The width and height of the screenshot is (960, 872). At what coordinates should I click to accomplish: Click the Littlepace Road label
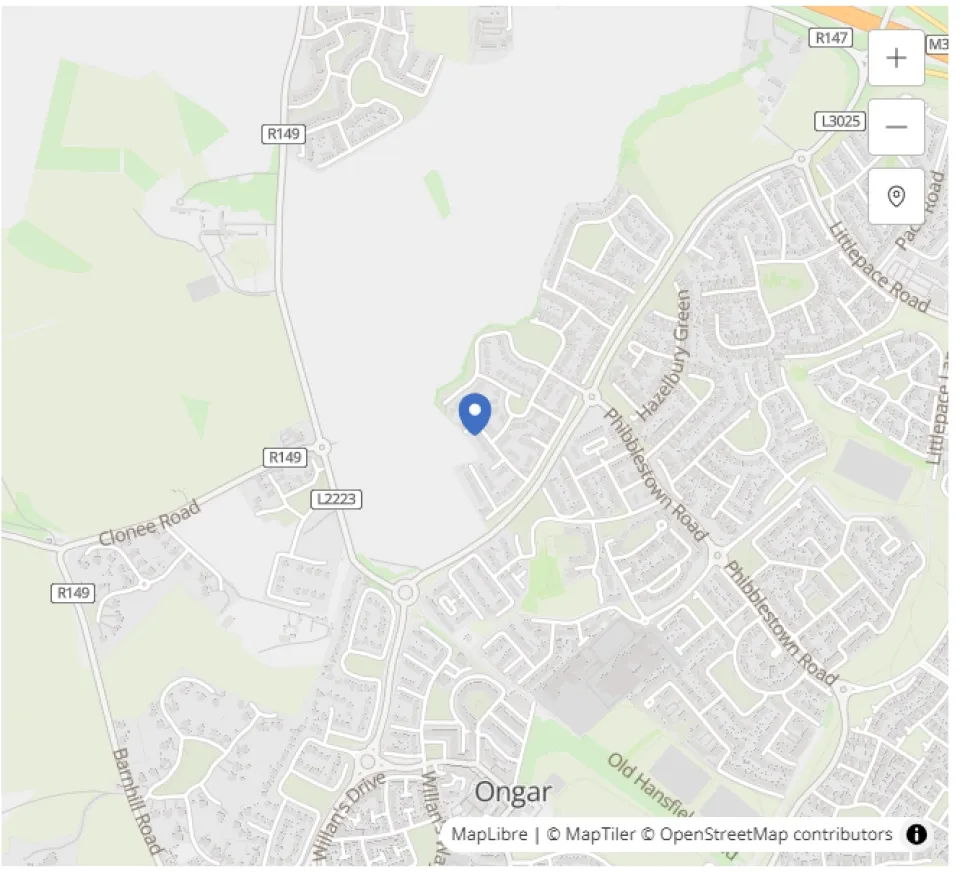(879, 268)
